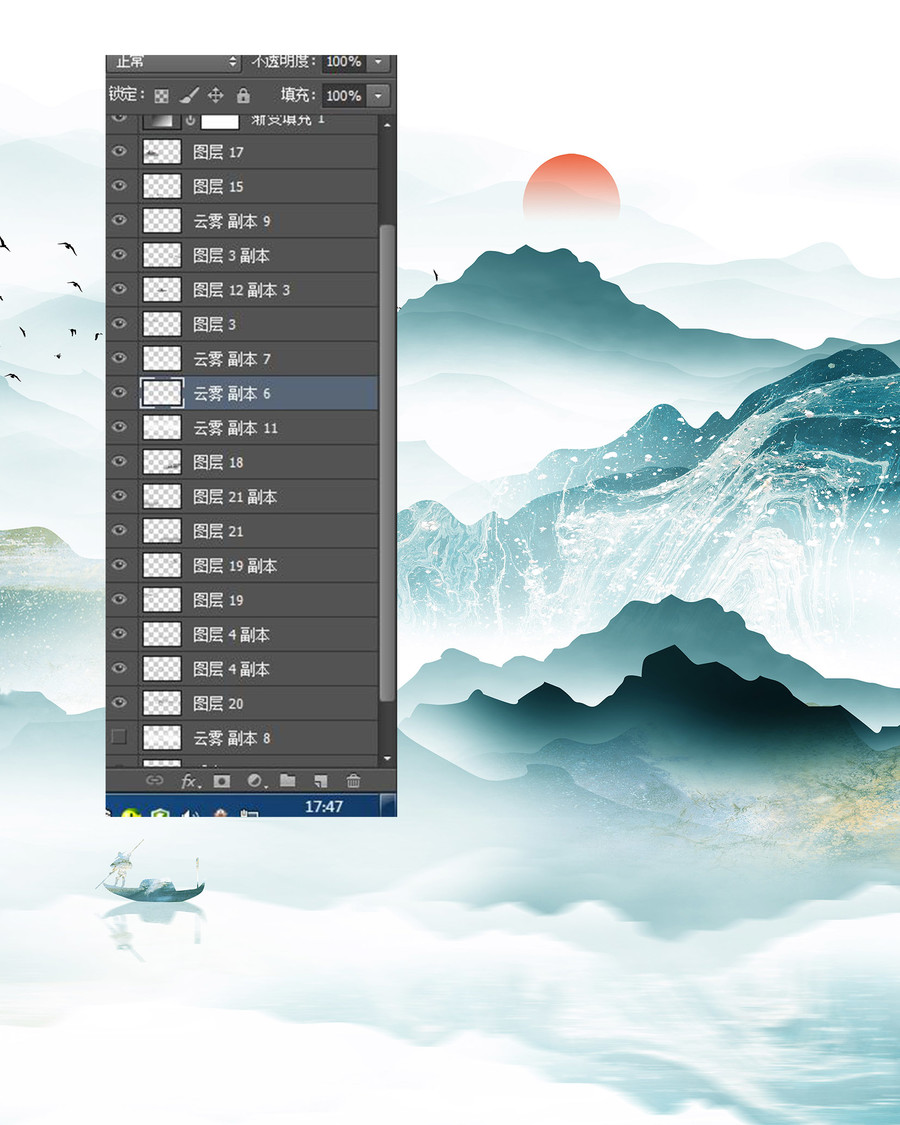The image size is (900, 1125).
Task: Click thumbnail of 图层 12 副本 3
Action: pyautogui.click(x=161, y=290)
